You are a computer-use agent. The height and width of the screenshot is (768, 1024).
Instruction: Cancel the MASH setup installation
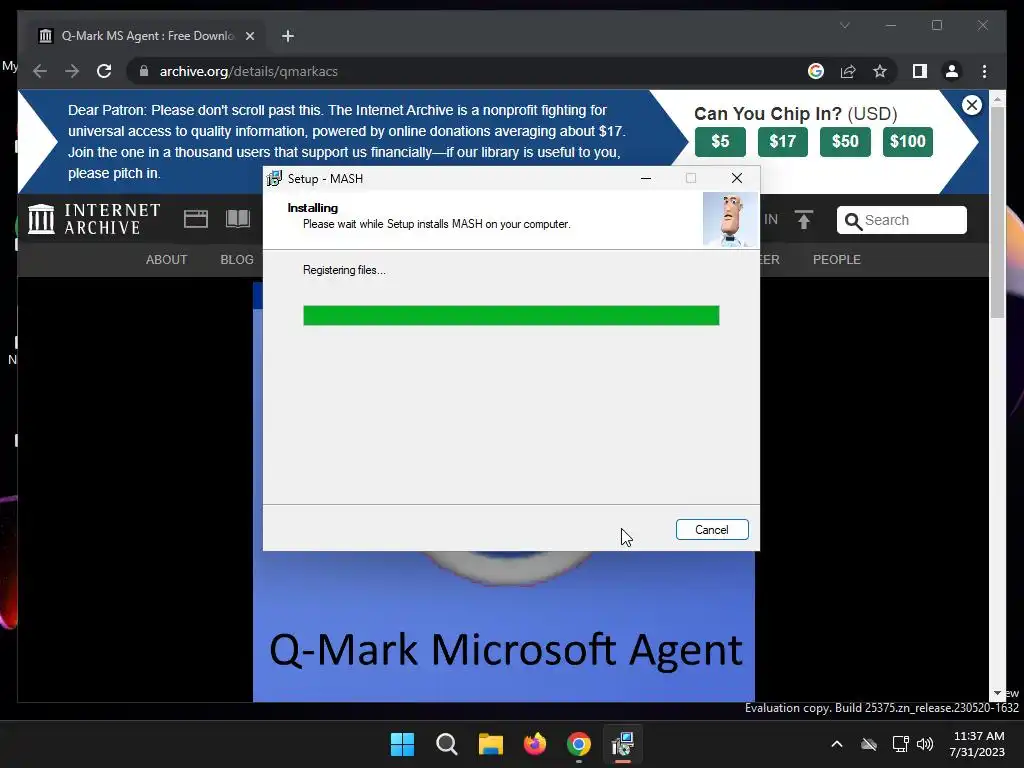[x=712, y=530]
